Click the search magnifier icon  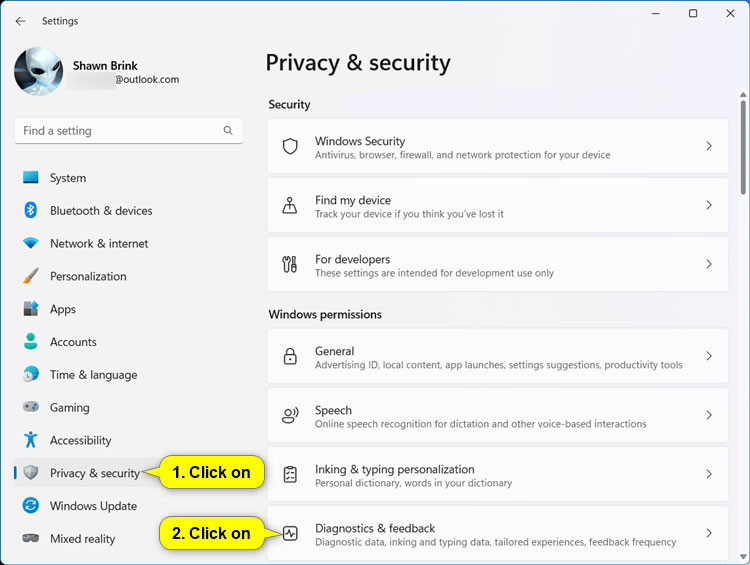pos(228,131)
